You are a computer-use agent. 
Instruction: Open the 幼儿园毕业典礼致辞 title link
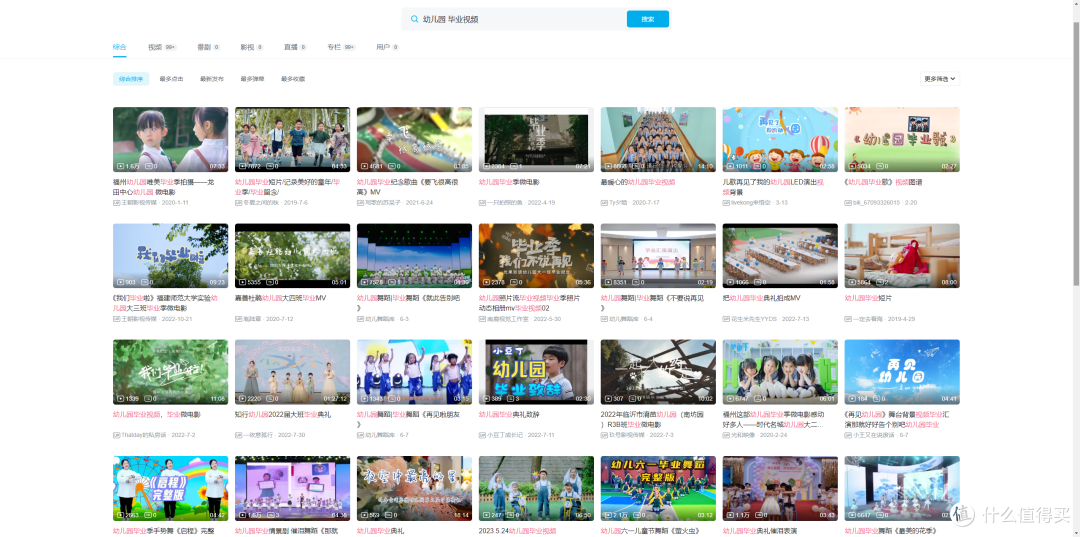tap(509, 415)
